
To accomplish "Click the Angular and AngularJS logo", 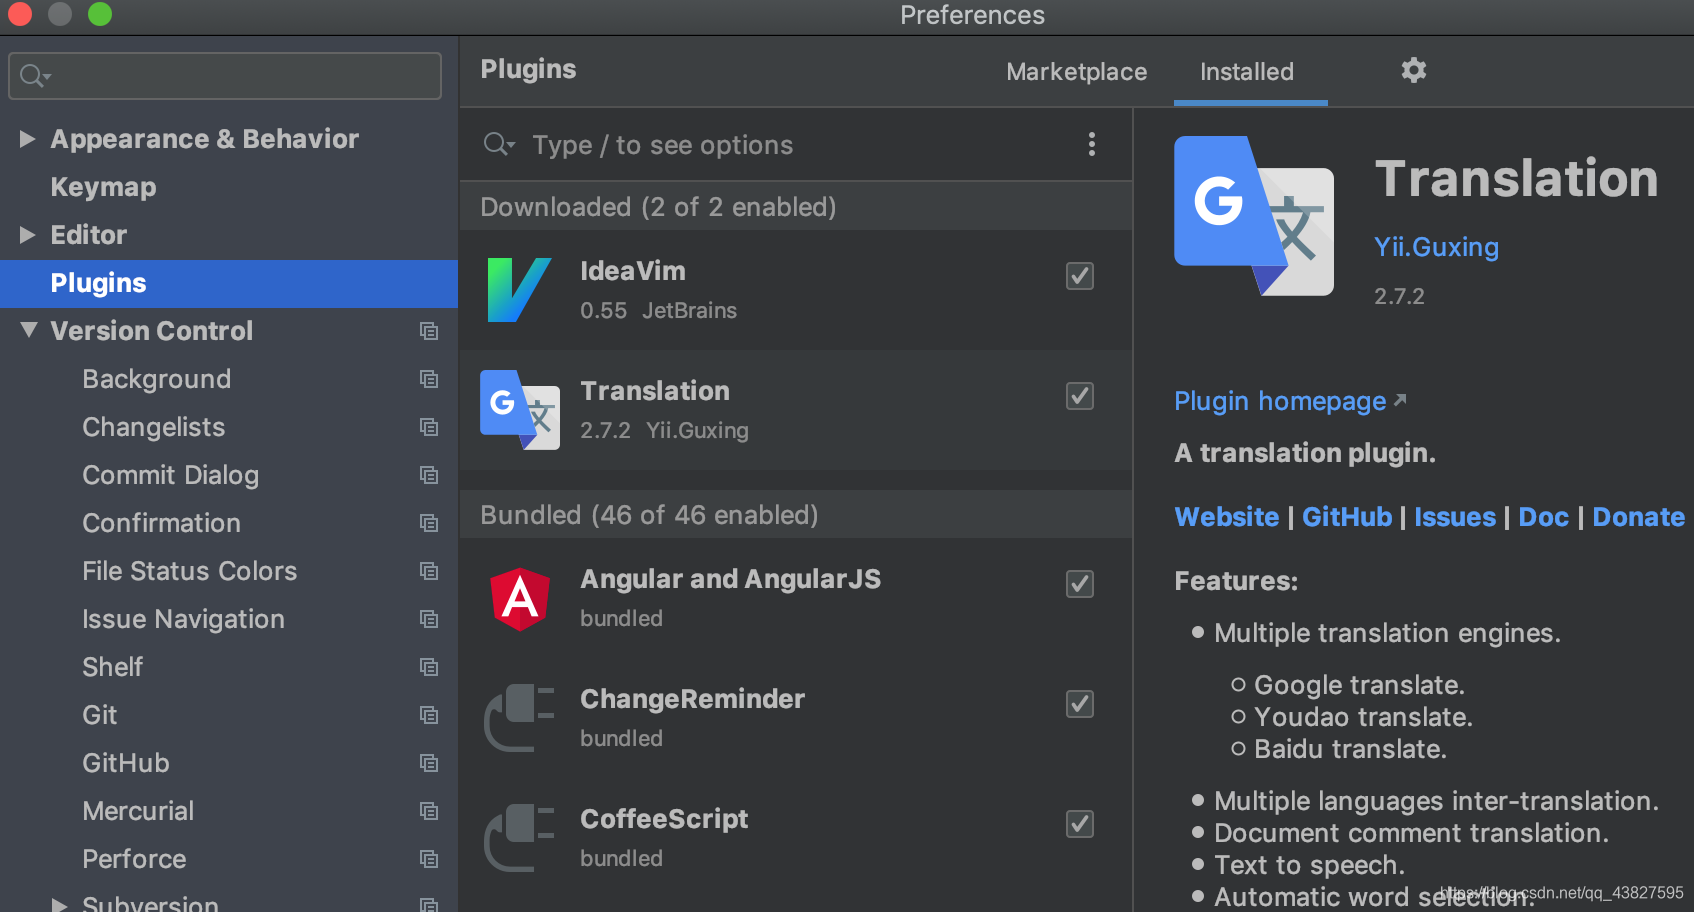I will (x=520, y=599).
